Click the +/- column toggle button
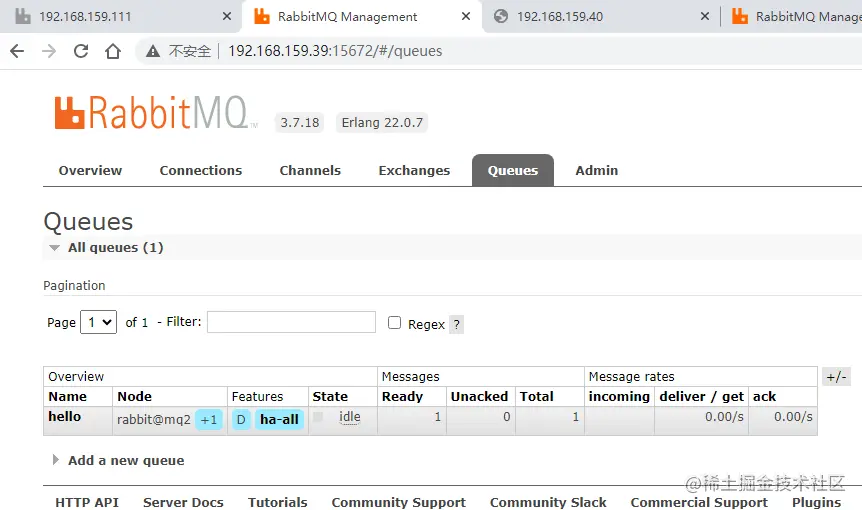The height and width of the screenshot is (510, 862). coord(836,377)
